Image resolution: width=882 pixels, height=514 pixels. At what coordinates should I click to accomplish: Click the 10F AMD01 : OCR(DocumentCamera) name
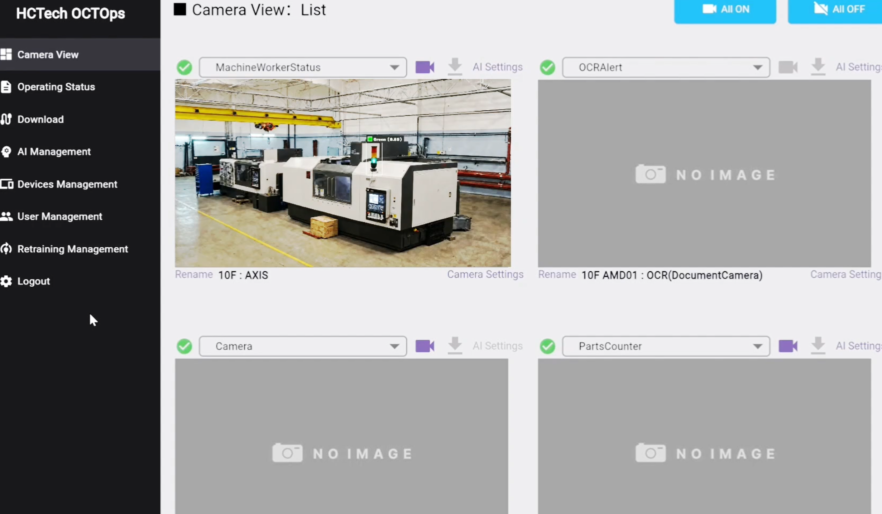click(672, 275)
